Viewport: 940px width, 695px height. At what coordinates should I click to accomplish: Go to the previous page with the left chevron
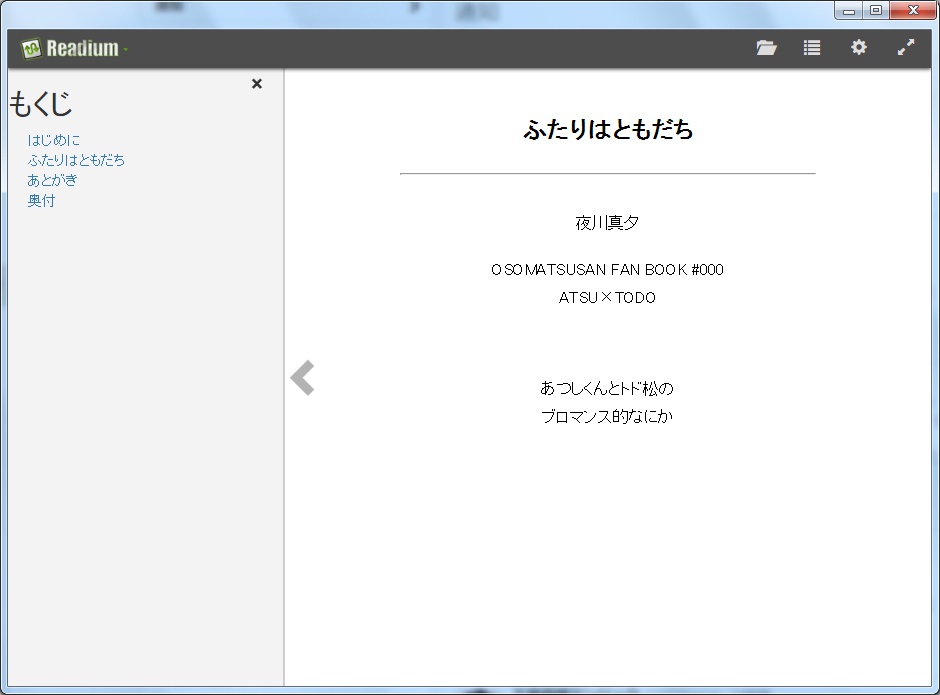tap(303, 377)
